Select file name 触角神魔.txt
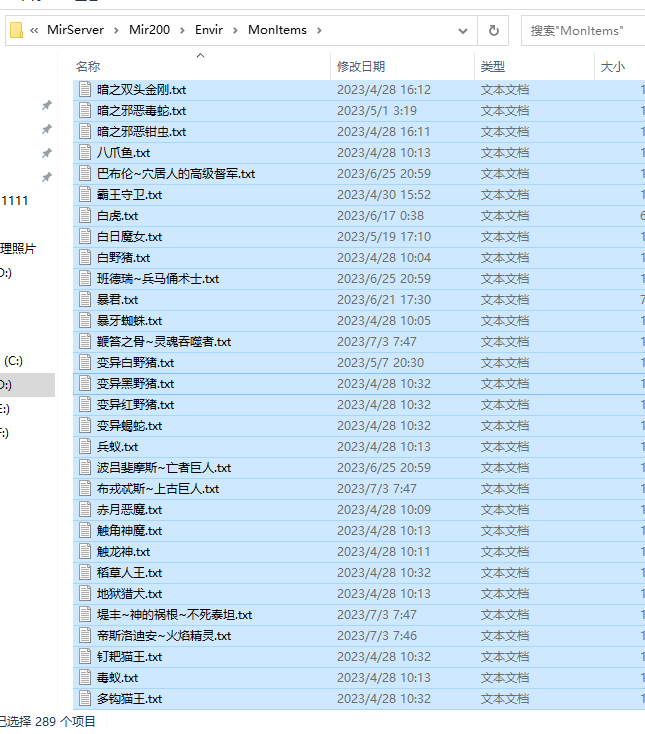The width and height of the screenshot is (645, 734). pyautogui.click(x=129, y=531)
